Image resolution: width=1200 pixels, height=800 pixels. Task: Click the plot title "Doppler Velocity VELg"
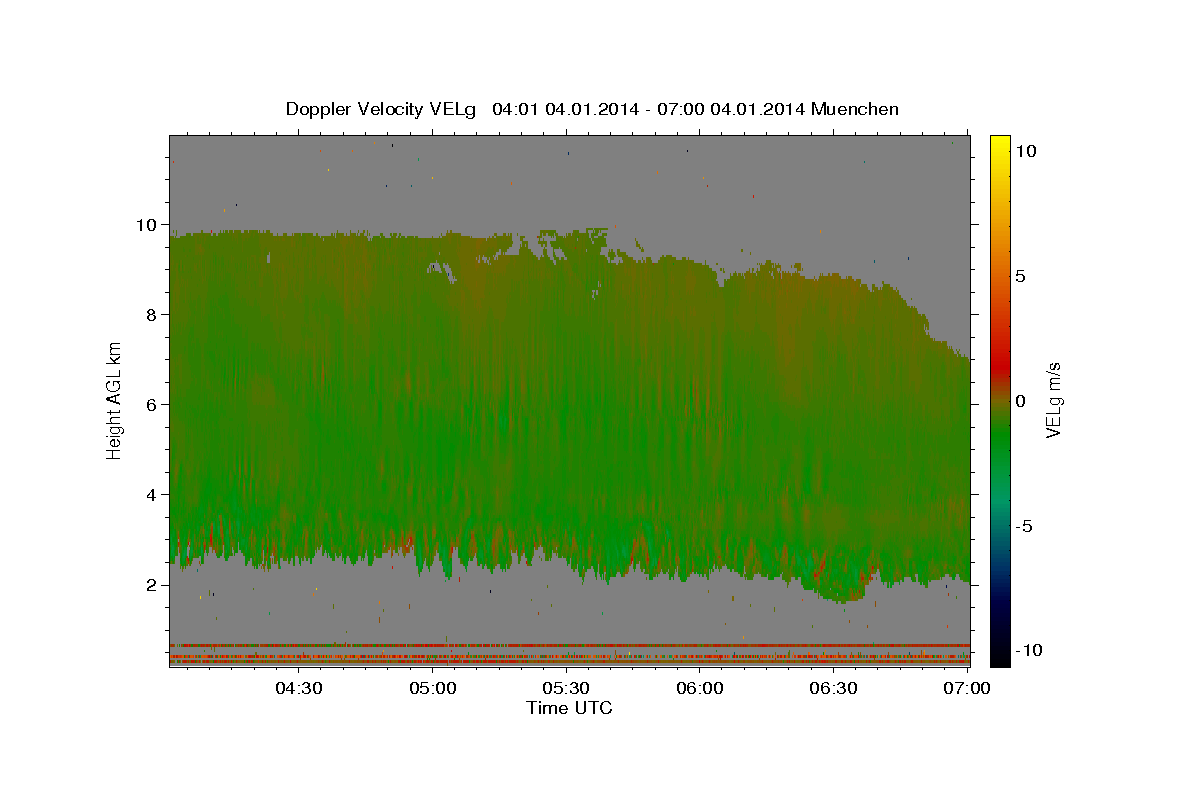[x=383, y=109]
